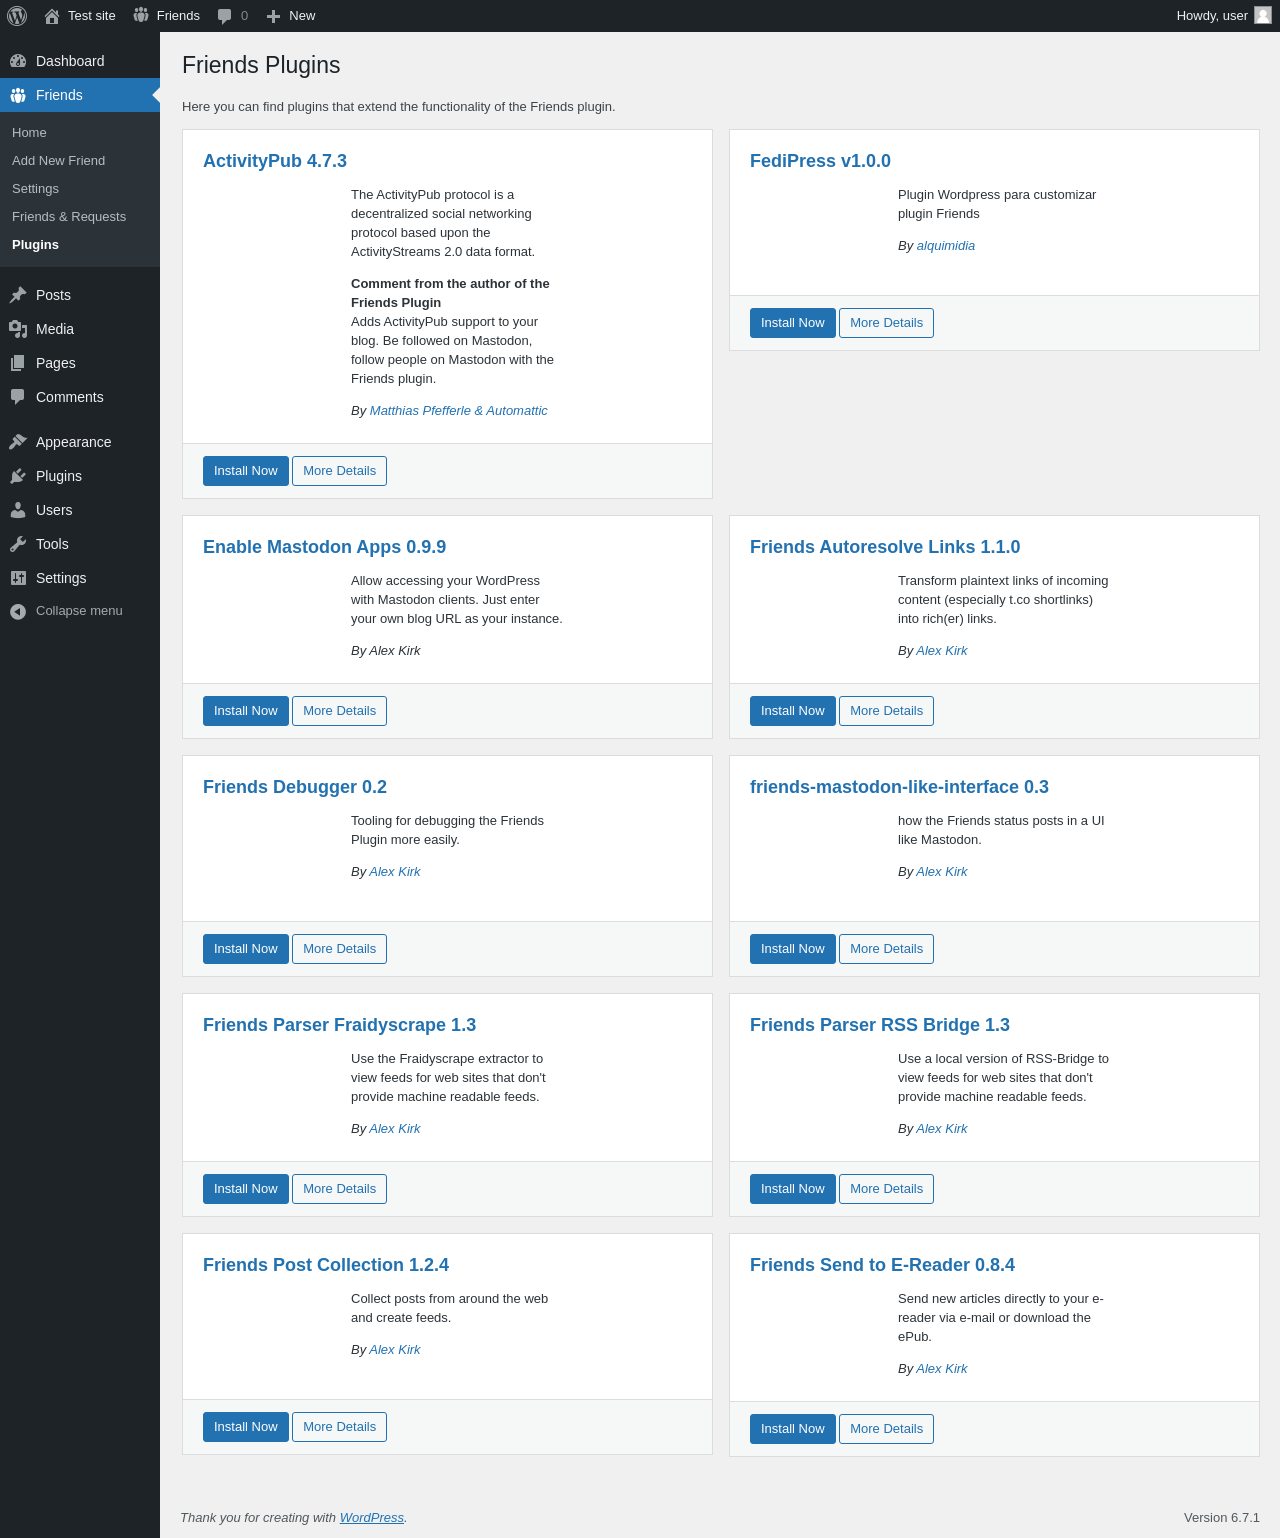This screenshot has height=1538, width=1280.
Task: Install Friends Debugger 0.2 plugin
Action: click(x=246, y=949)
